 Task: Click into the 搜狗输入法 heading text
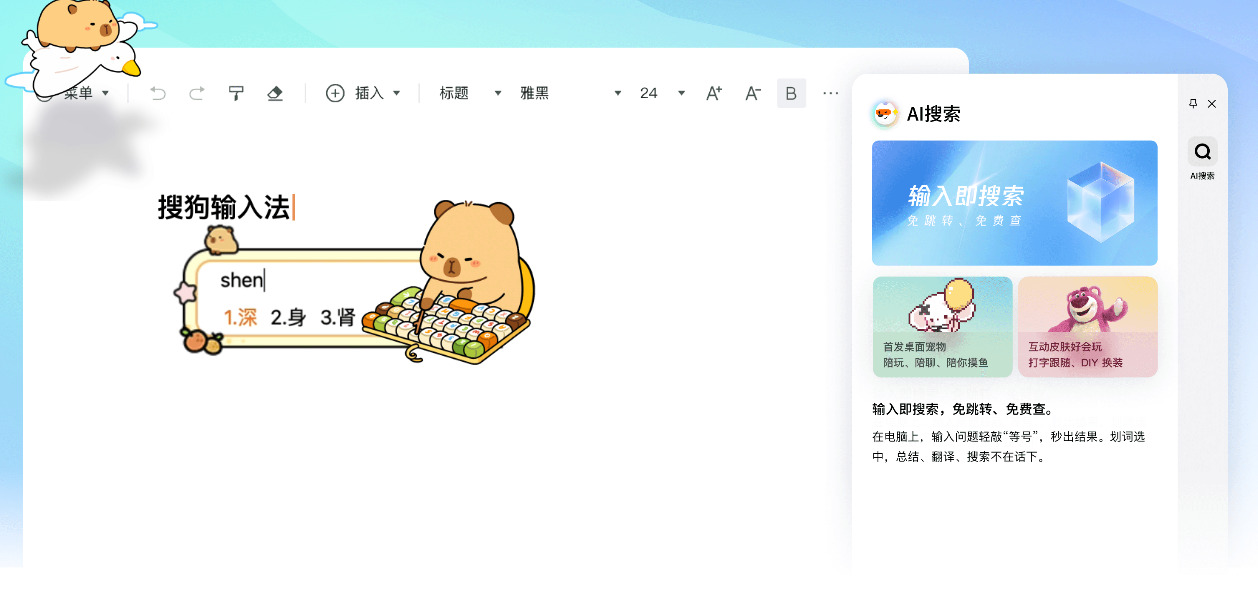coord(224,207)
